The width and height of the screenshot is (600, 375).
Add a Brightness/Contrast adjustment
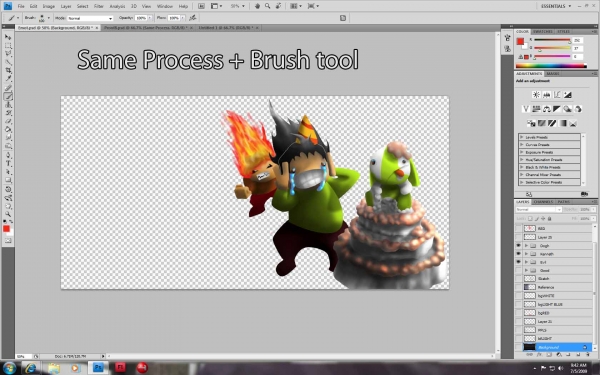(x=536, y=95)
